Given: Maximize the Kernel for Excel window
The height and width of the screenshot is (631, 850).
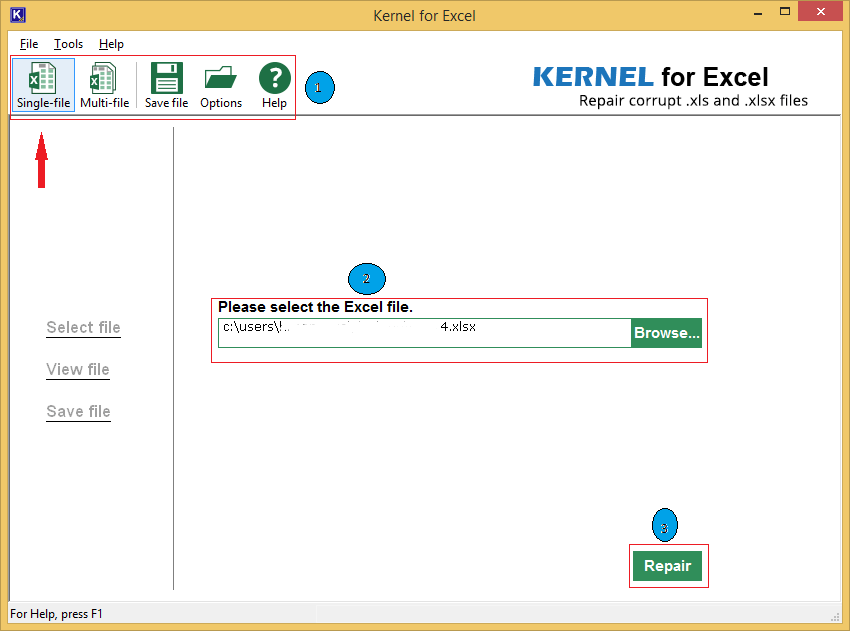Looking at the screenshot, I should (784, 11).
